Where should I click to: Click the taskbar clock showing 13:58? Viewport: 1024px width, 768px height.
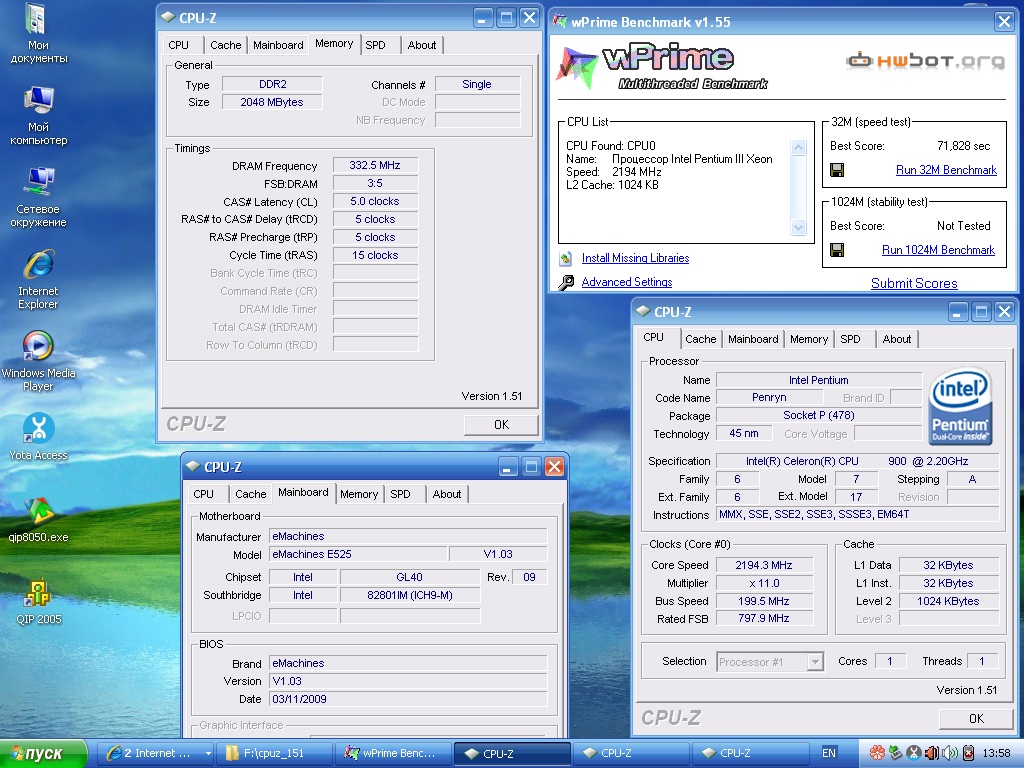tap(997, 754)
